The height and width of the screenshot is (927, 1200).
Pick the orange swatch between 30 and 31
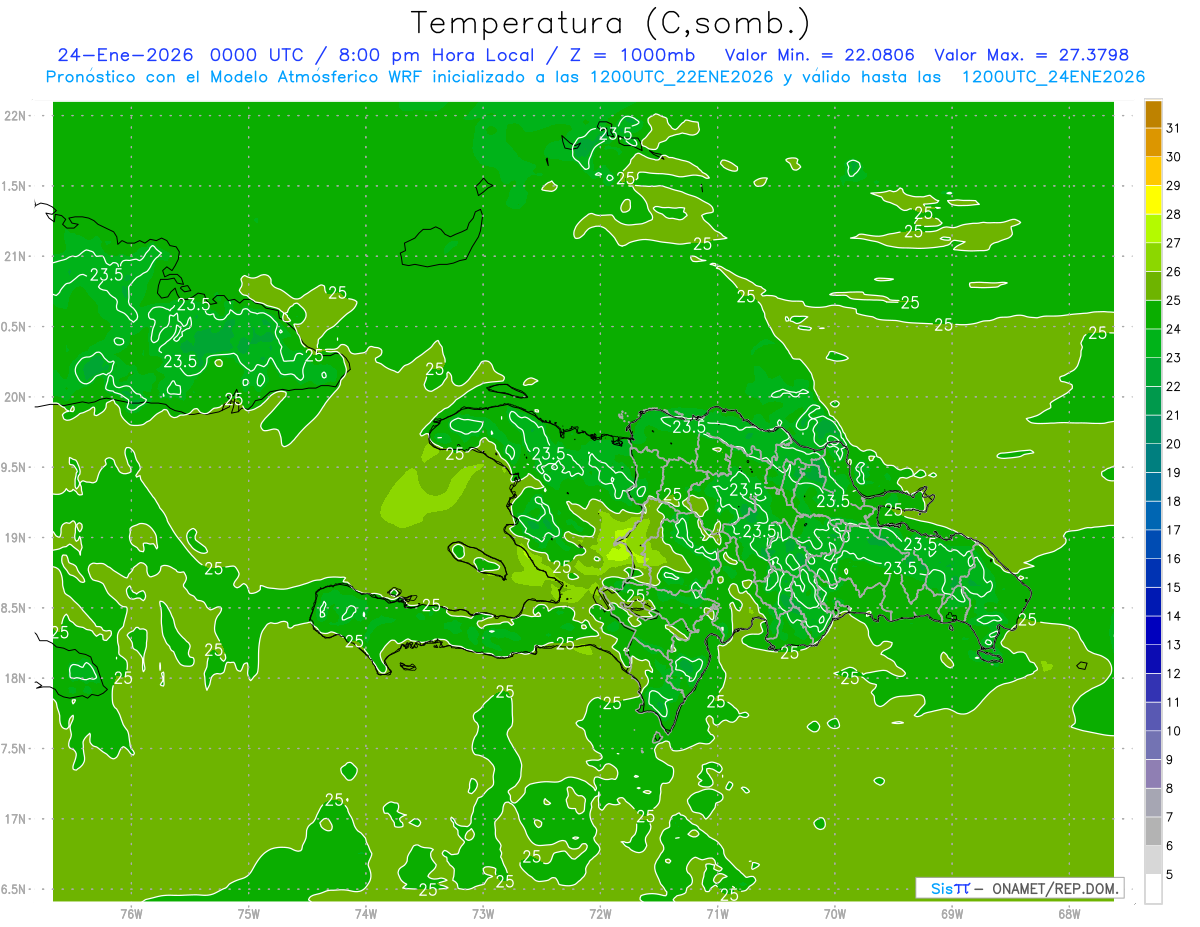(1153, 143)
